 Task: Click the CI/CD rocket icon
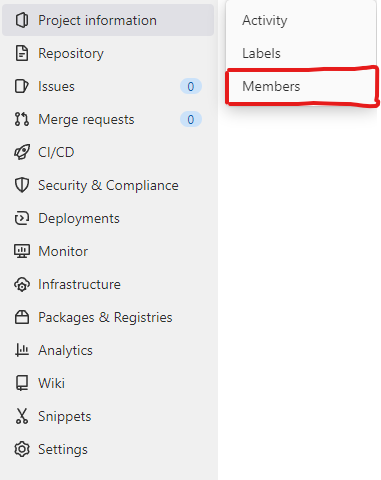(22, 152)
